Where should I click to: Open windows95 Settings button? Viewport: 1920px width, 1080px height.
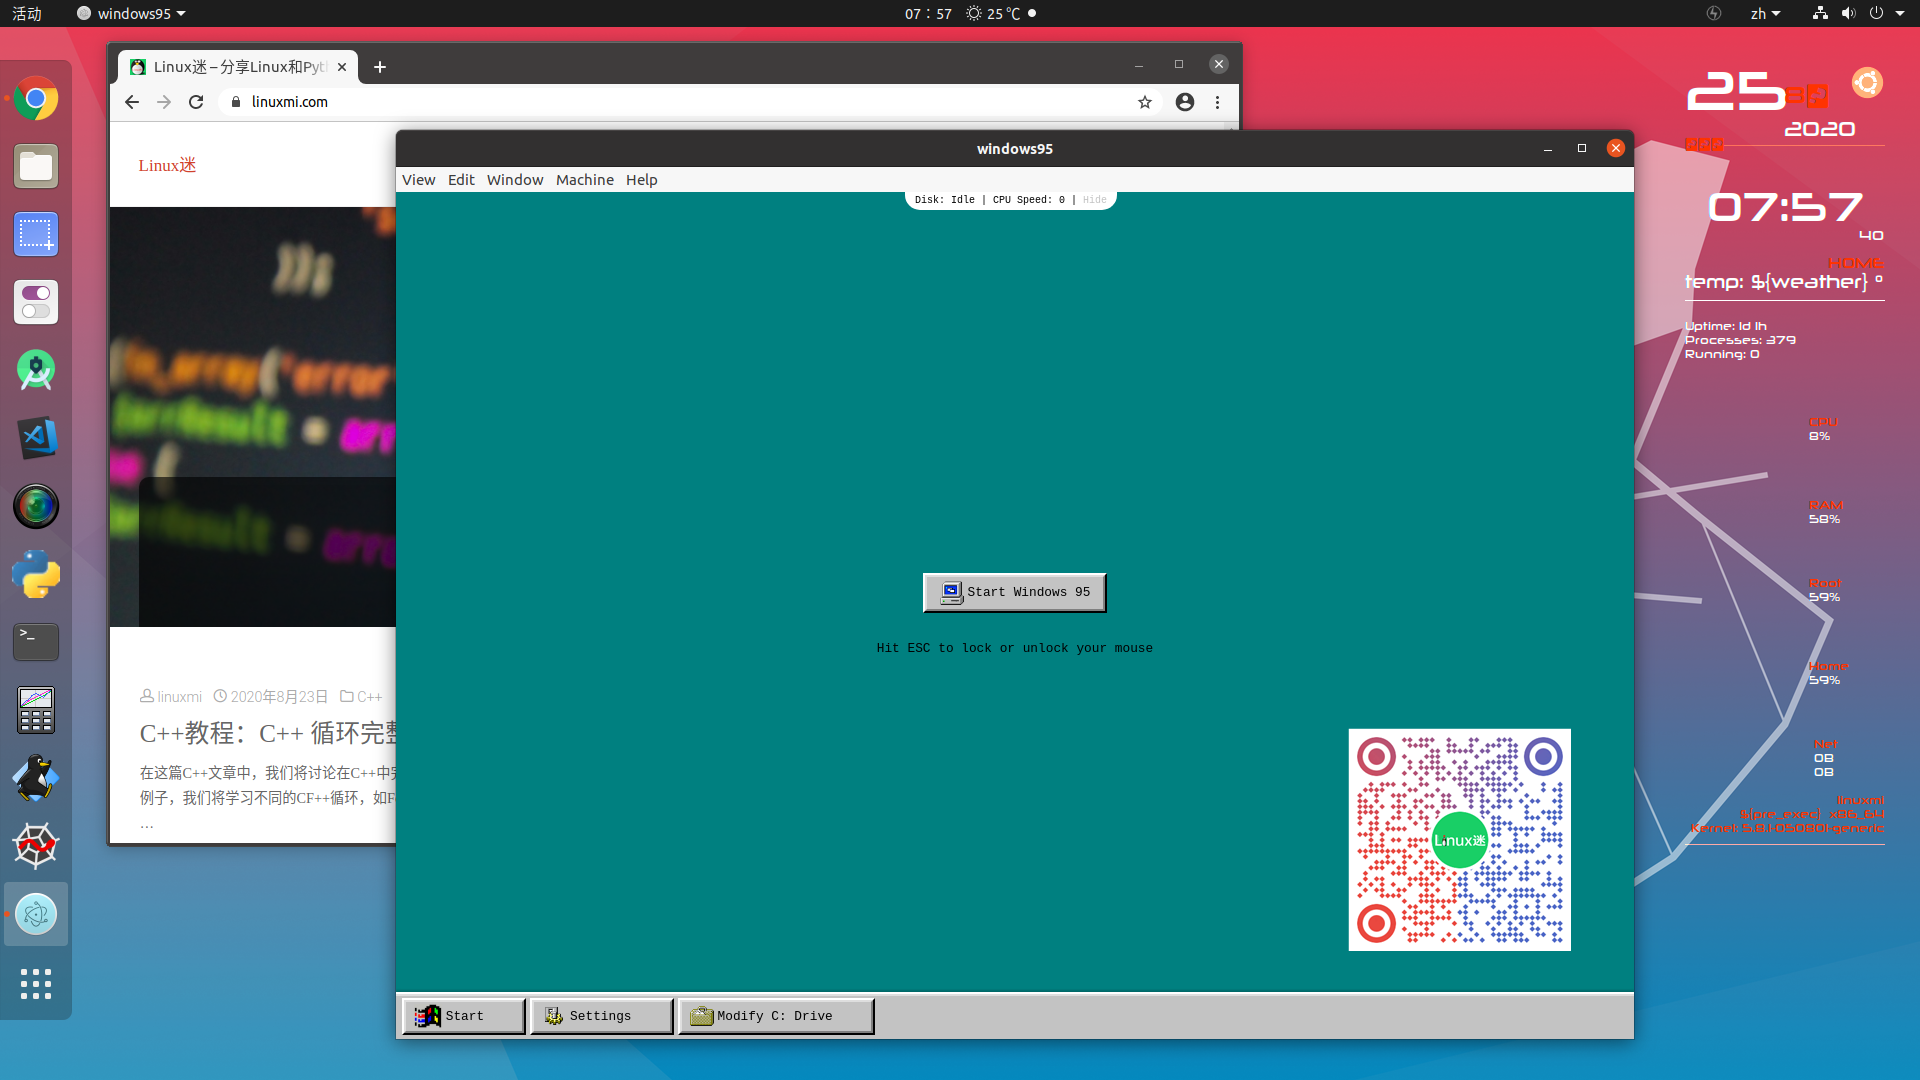tap(601, 1016)
